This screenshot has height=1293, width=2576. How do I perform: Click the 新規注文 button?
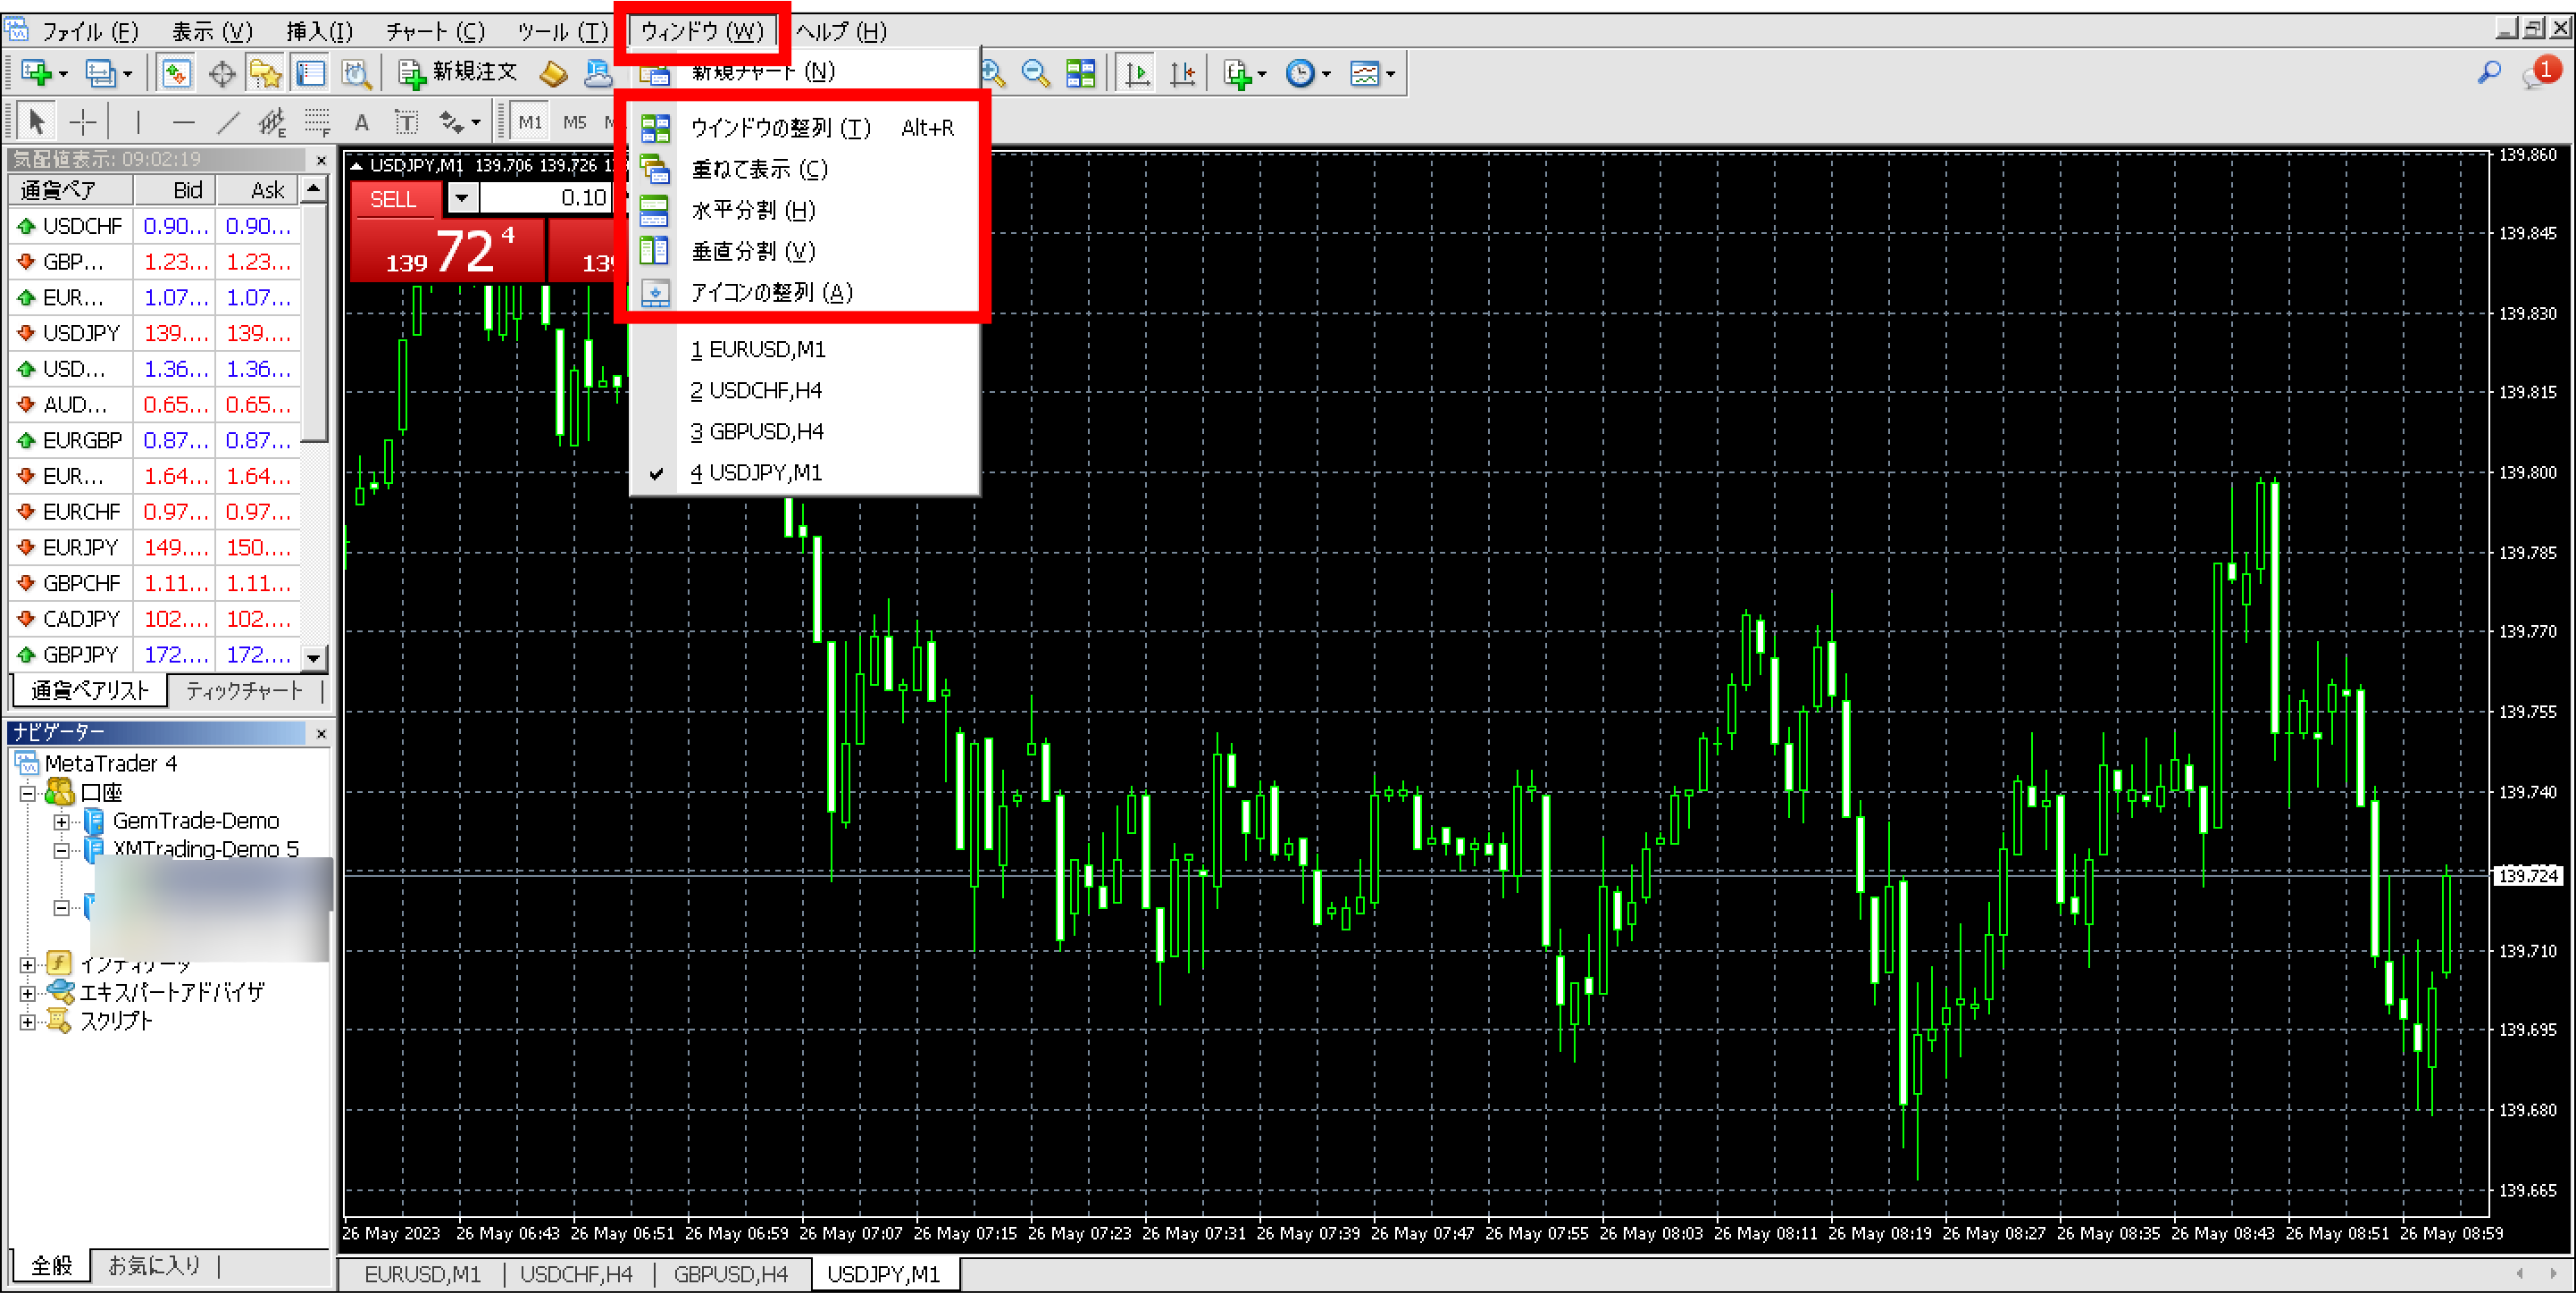coord(460,72)
